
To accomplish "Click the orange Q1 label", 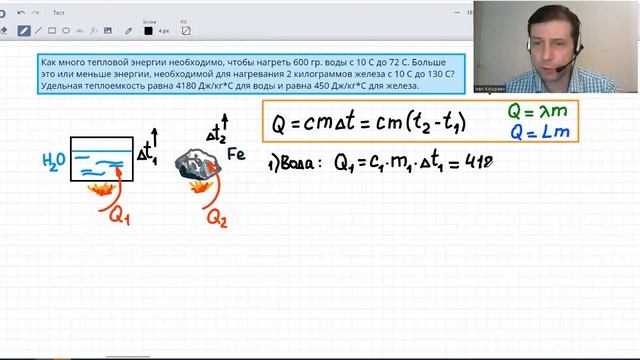I will coord(120,215).
